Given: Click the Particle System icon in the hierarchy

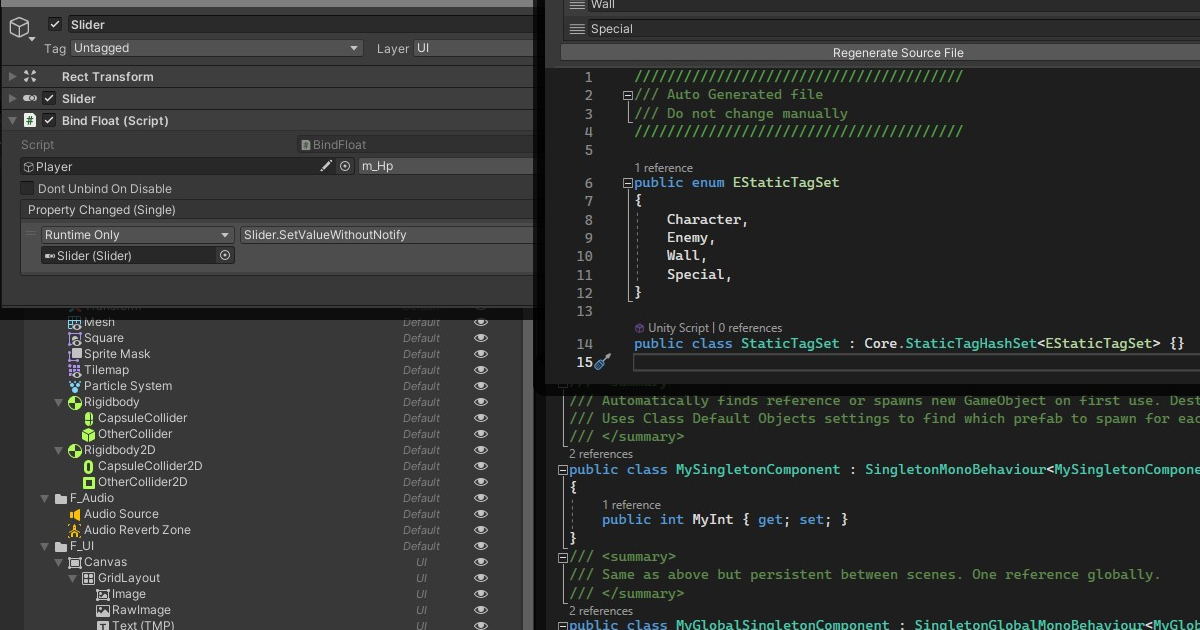Looking at the screenshot, I should click(x=74, y=386).
